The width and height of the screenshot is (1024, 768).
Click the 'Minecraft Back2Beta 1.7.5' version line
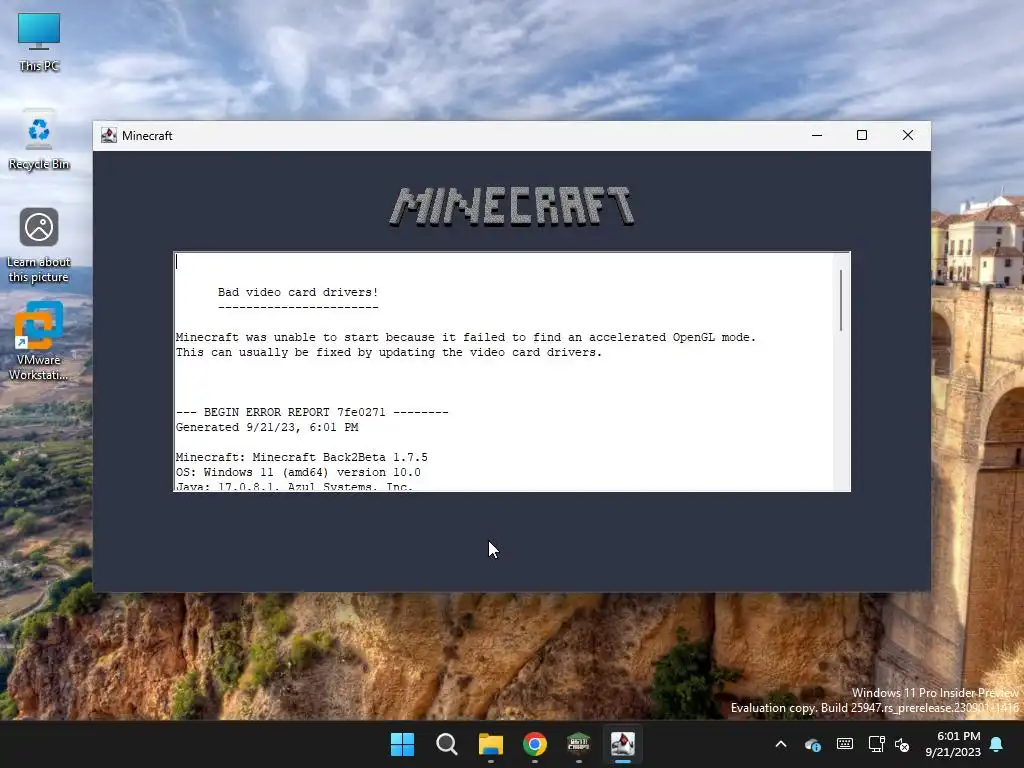pos(302,457)
